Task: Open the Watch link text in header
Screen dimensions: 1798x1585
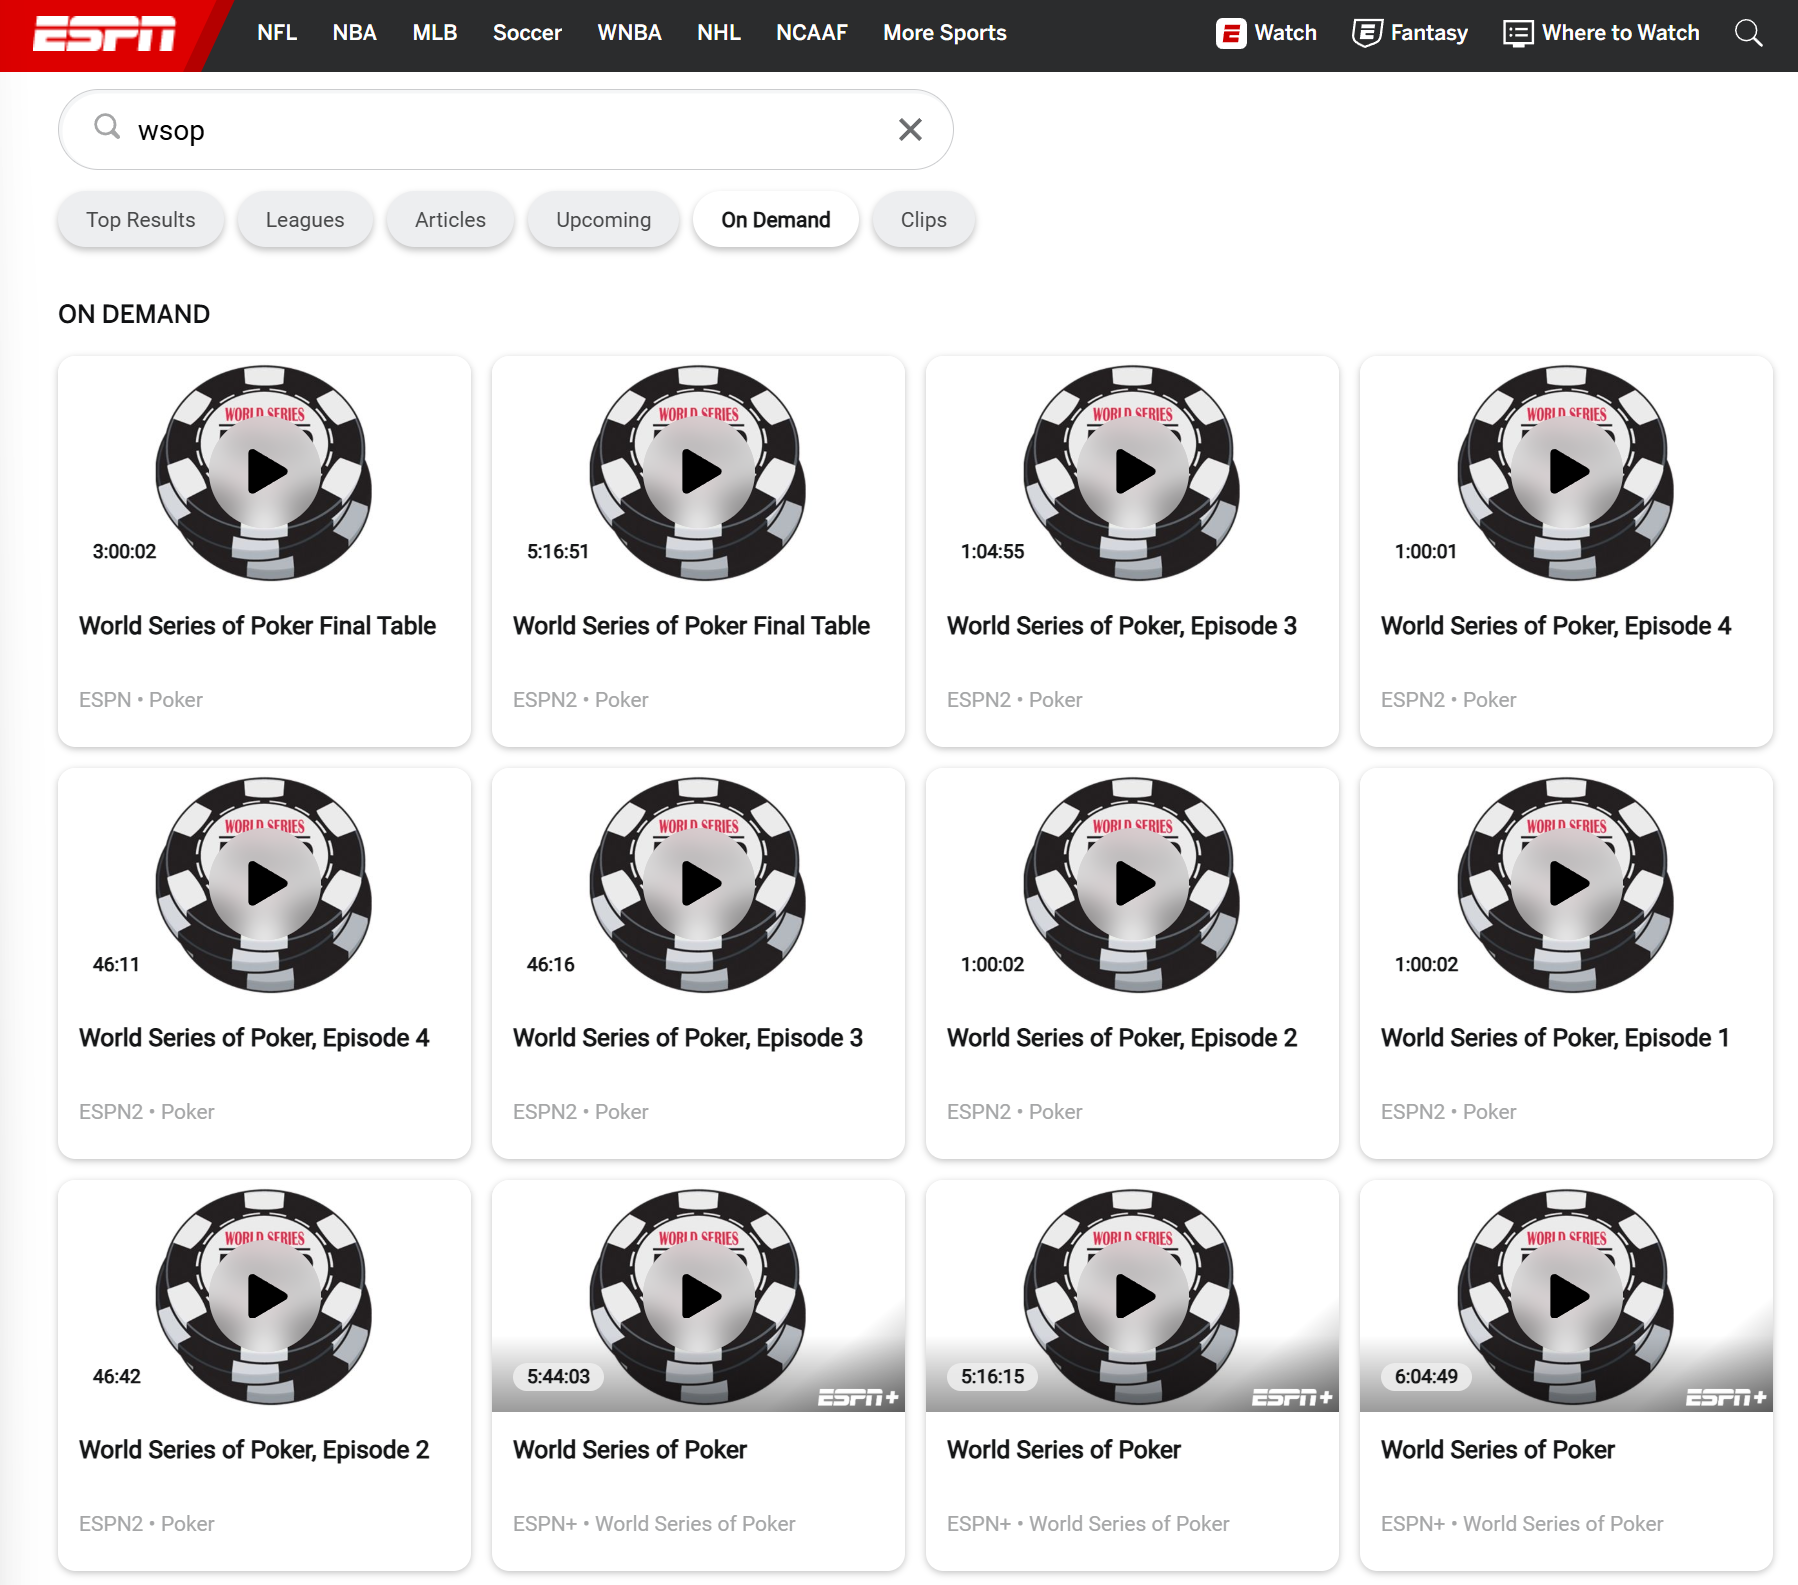Action: click(x=1286, y=33)
